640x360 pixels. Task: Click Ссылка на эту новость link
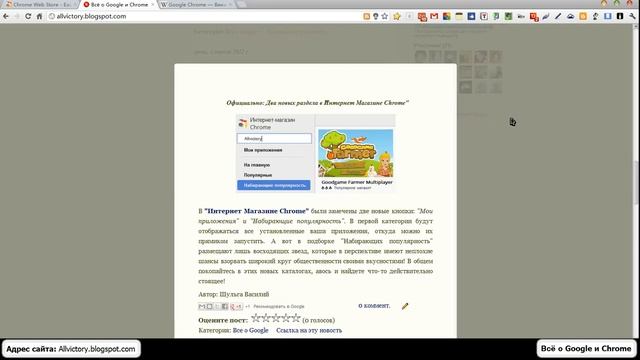pos(309,330)
